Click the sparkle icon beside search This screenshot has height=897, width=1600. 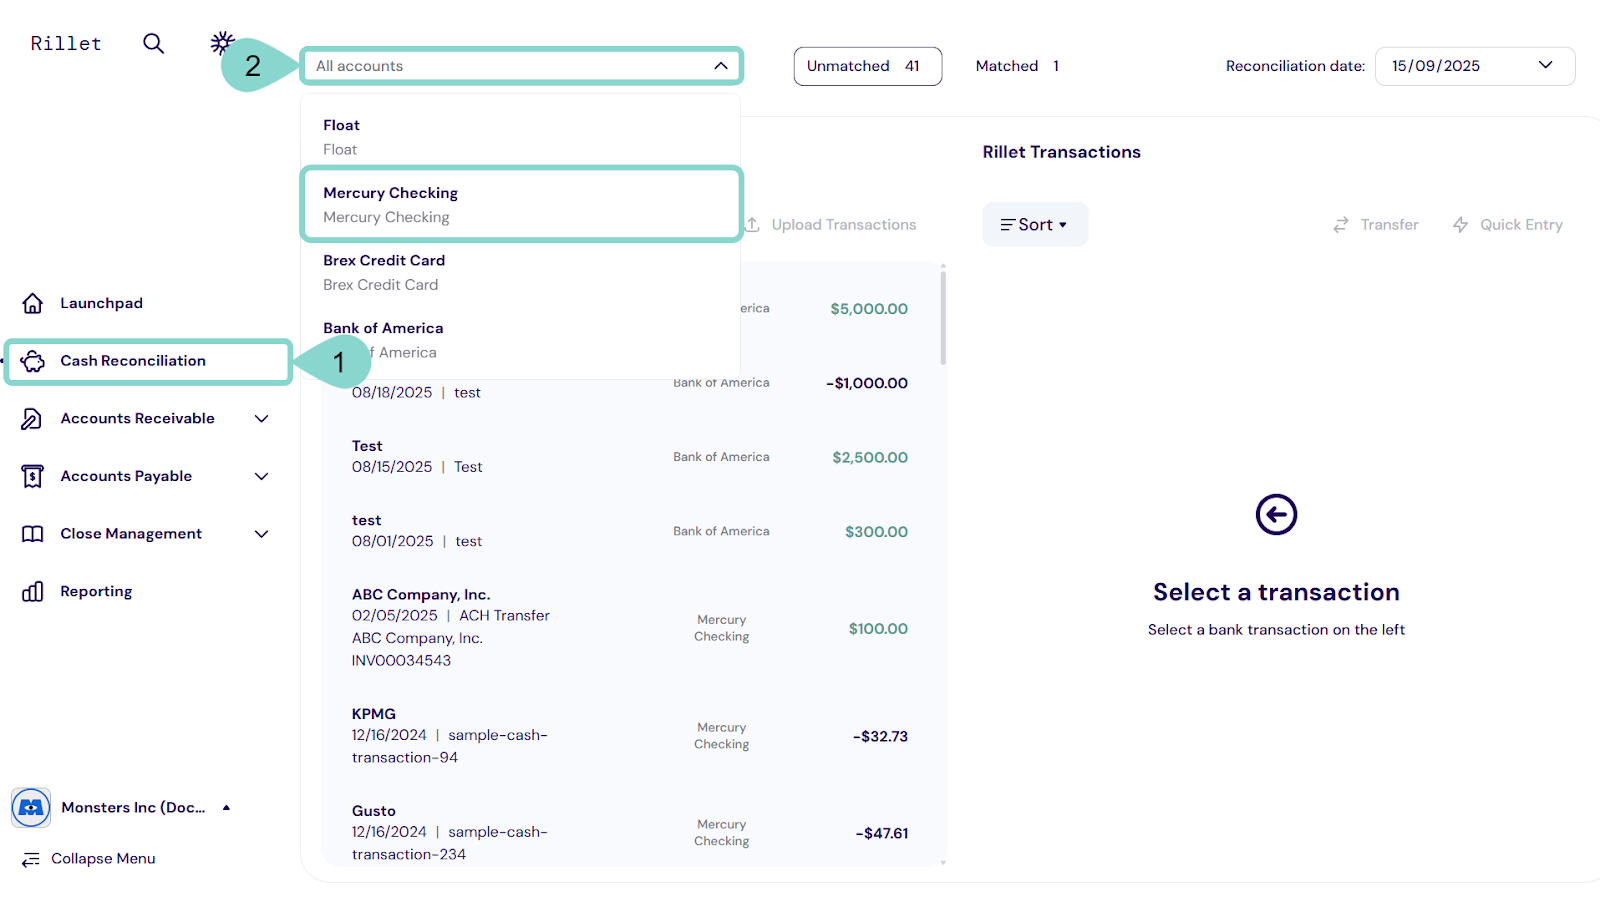pyautogui.click(x=221, y=42)
